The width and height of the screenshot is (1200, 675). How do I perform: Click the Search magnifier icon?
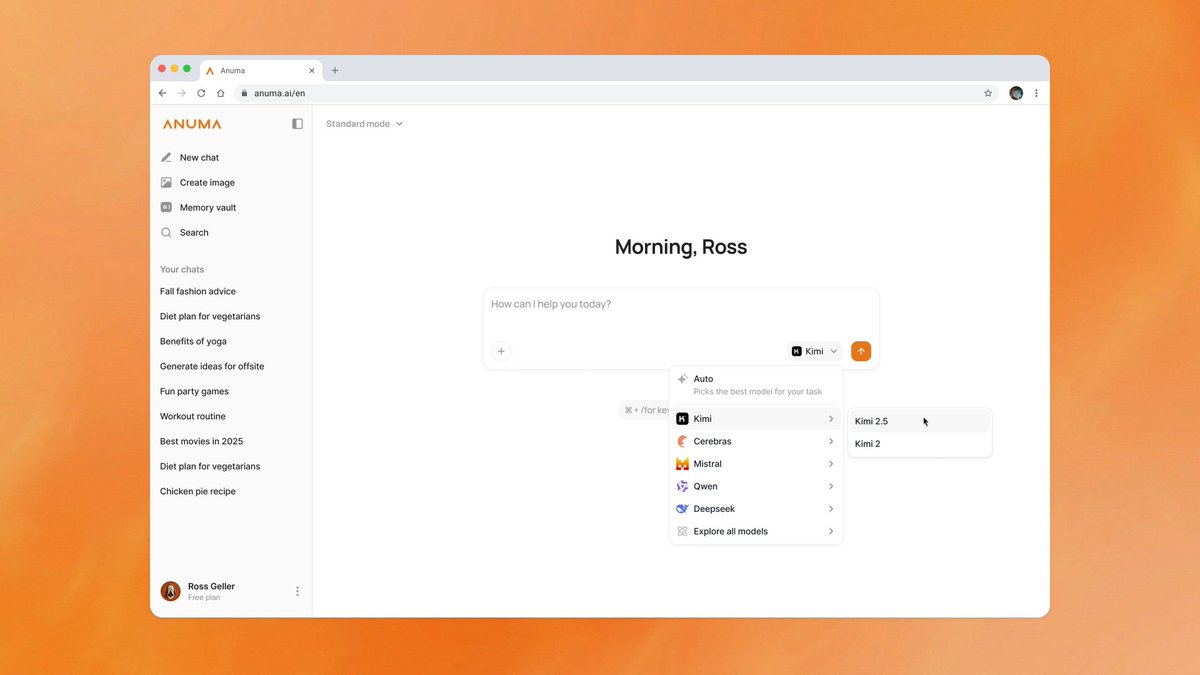[x=166, y=232]
